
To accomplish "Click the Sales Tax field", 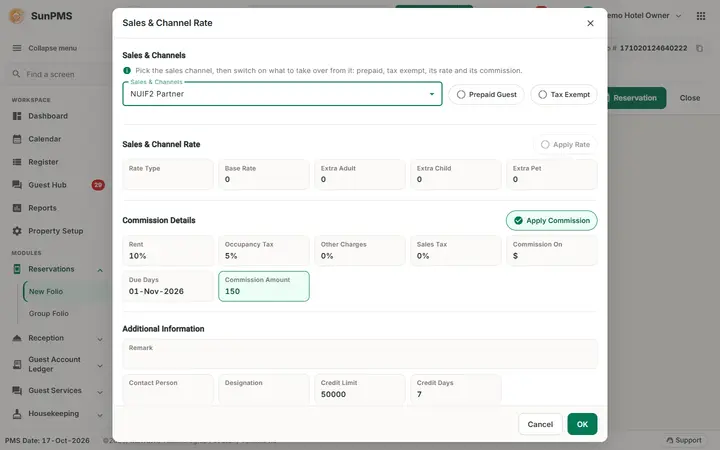I will 456,251.
